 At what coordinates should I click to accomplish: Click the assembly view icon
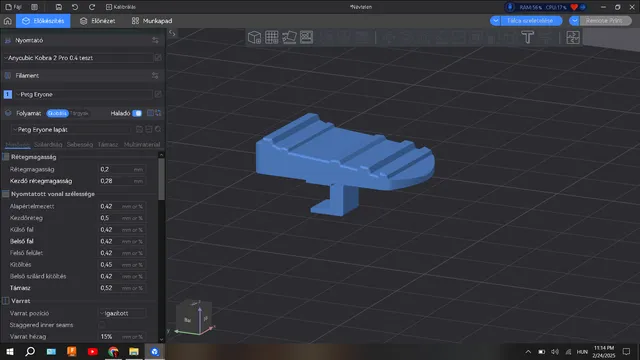click(x=573, y=38)
